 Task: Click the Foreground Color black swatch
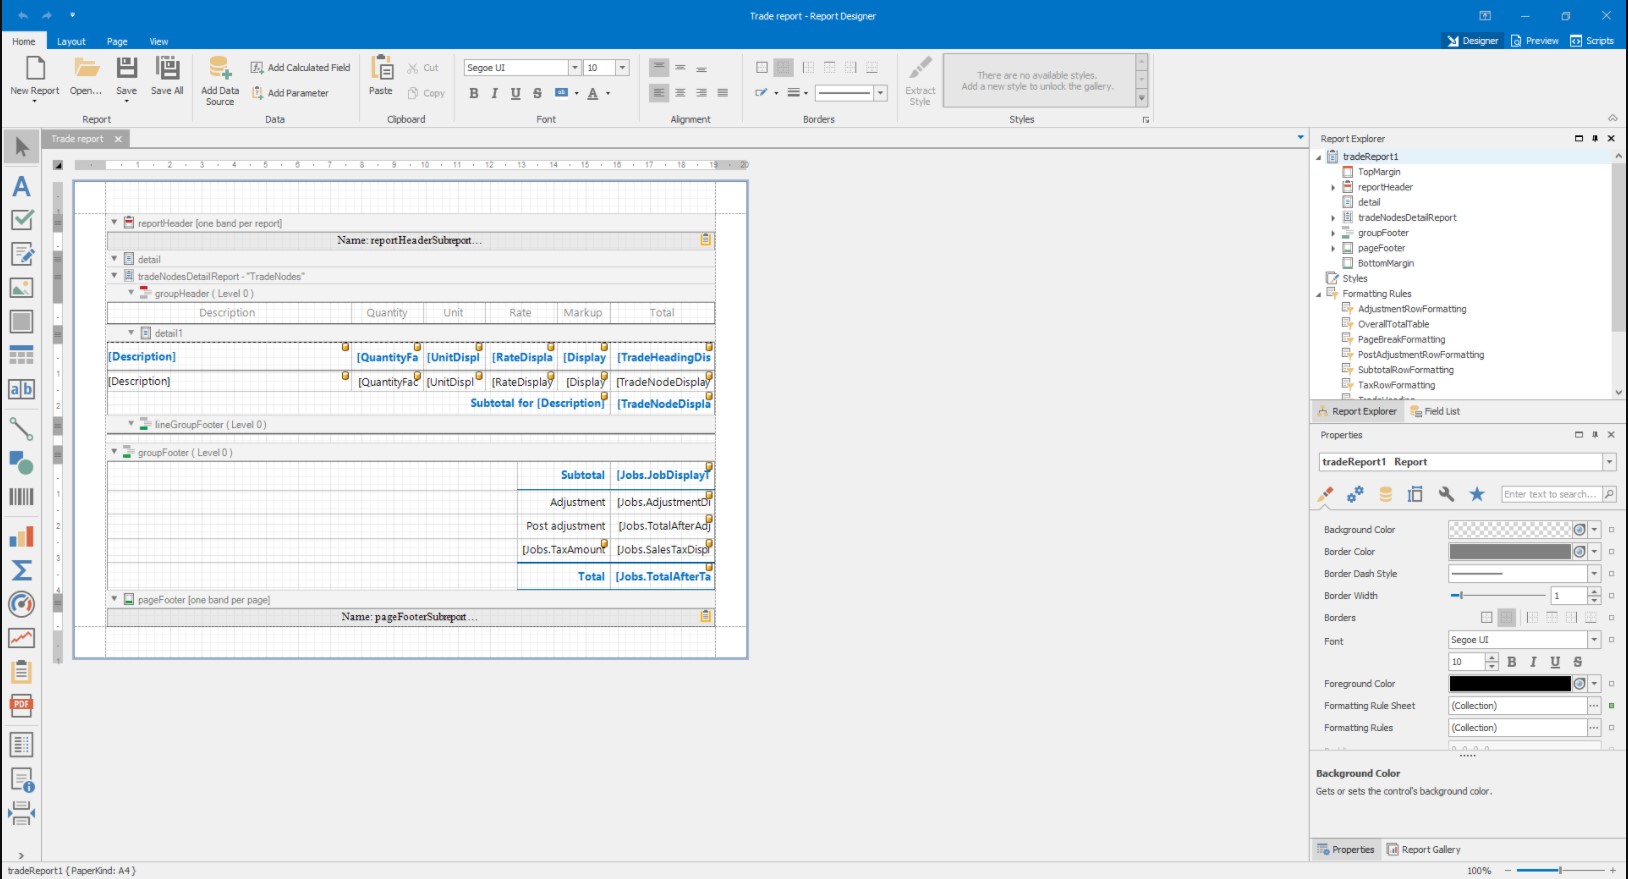(1509, 684)
